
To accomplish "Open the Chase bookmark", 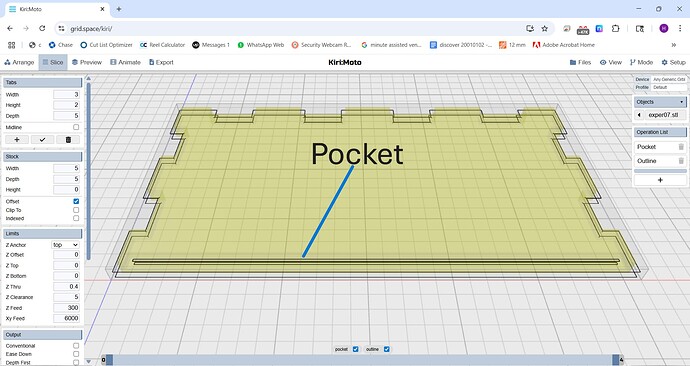I will pos(61,45).
